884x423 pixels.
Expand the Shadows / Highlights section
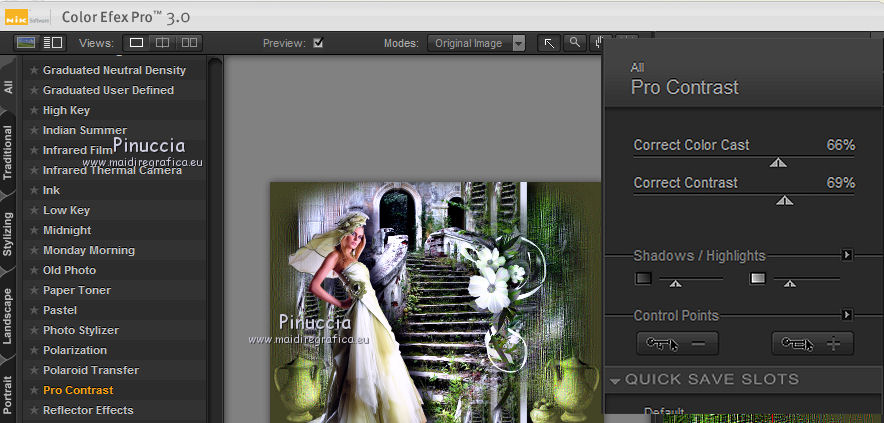pos(847,255)
